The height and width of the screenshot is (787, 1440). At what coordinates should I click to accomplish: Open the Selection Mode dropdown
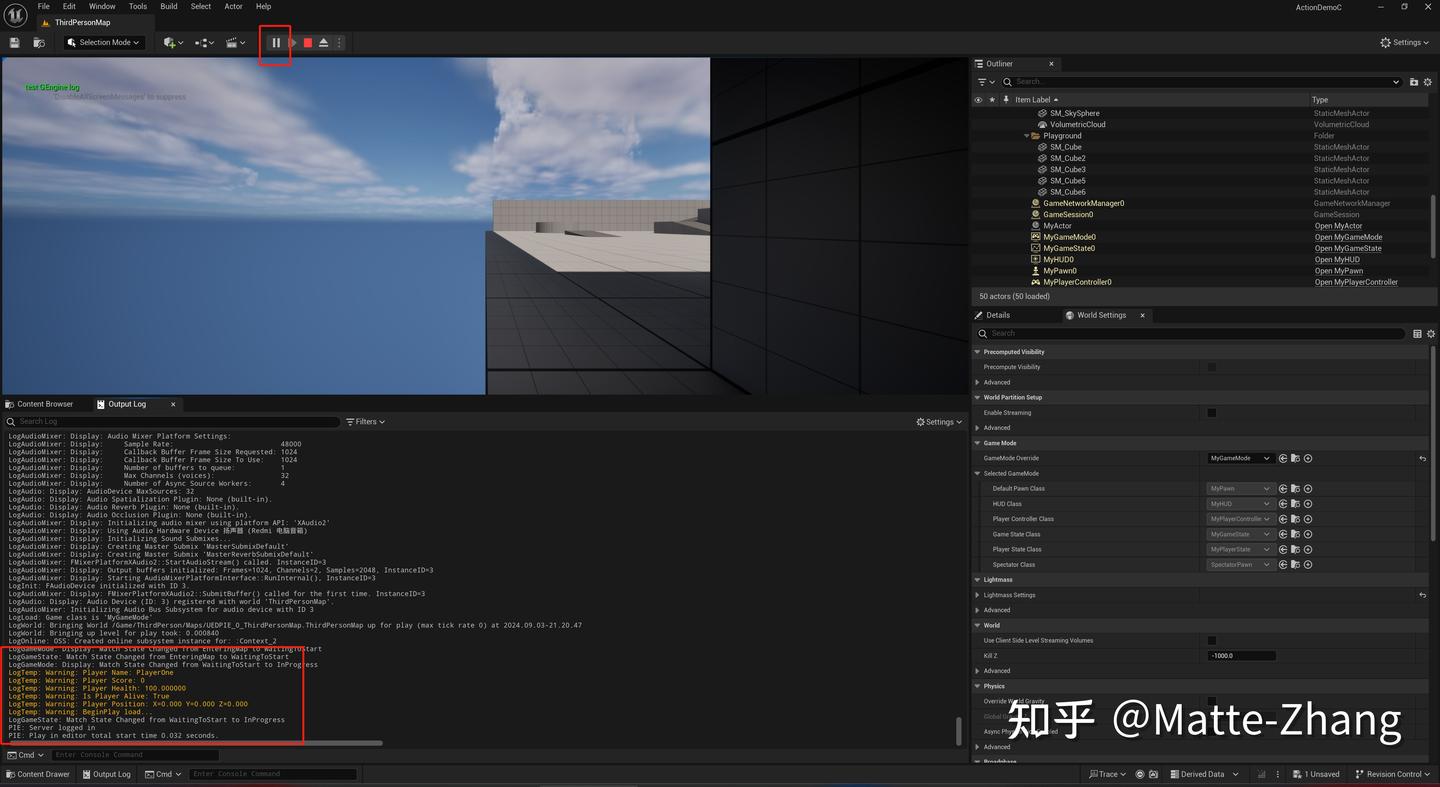103,42
